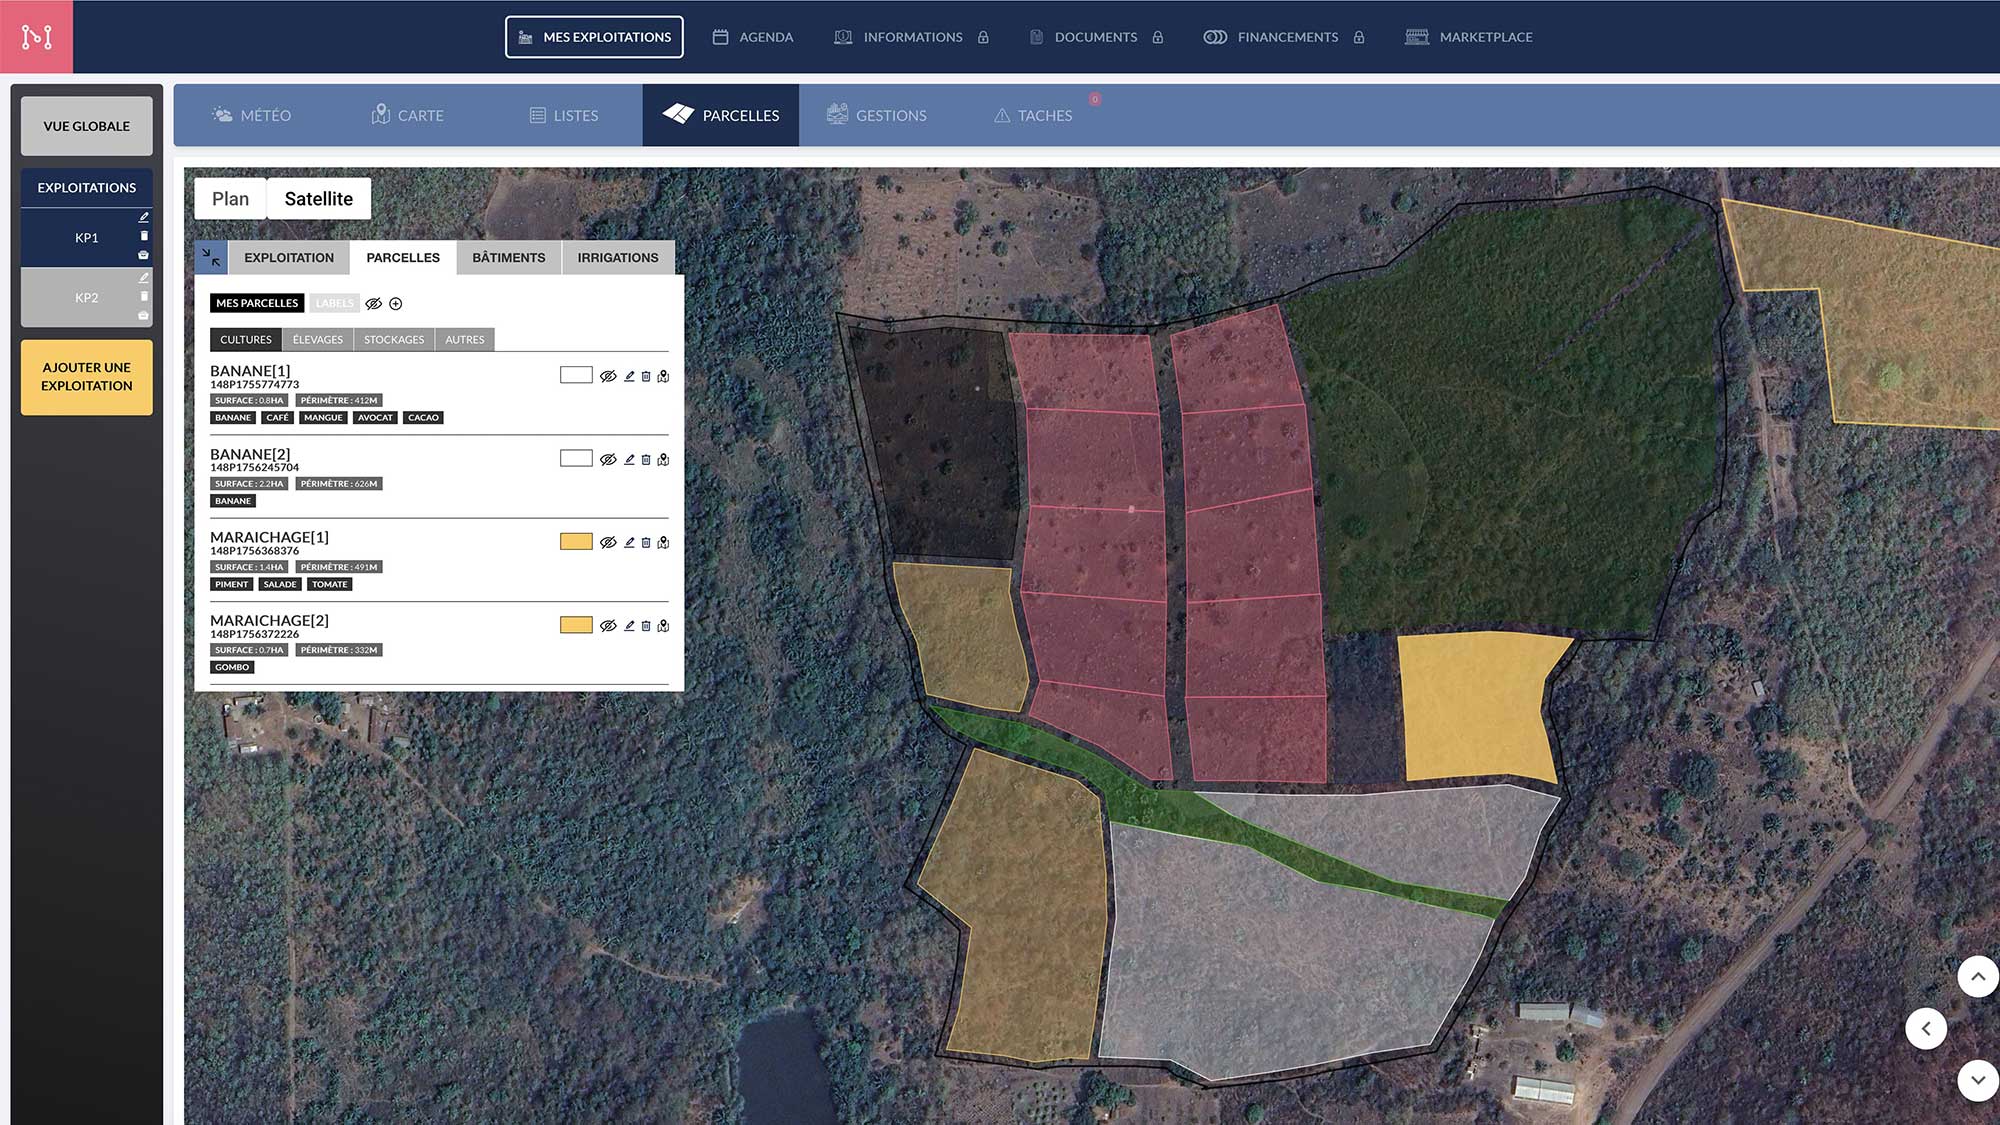
Task: Edit the BANANE[1] parcel with pencil icon
Action: 629,376
